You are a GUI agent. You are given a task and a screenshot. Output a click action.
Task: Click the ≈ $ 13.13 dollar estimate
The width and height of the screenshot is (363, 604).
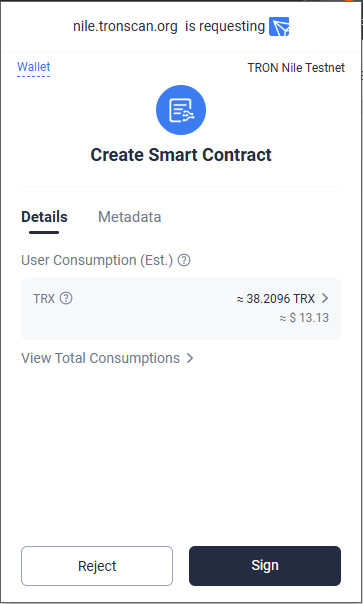[304, 318]
